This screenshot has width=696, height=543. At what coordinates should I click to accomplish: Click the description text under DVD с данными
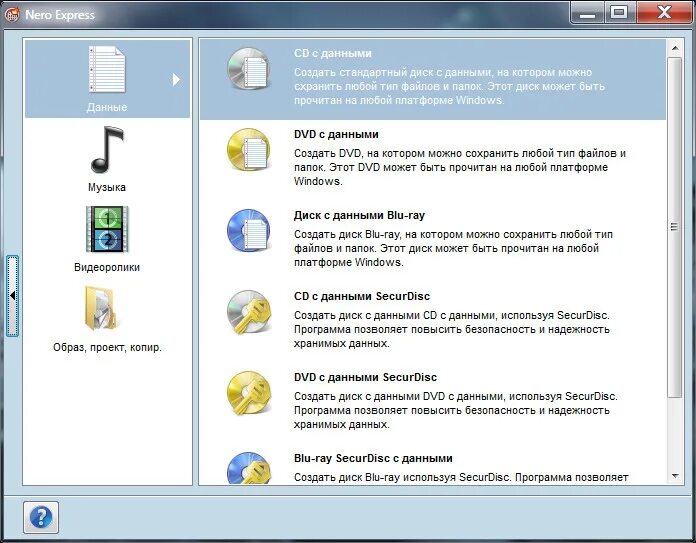460,167
